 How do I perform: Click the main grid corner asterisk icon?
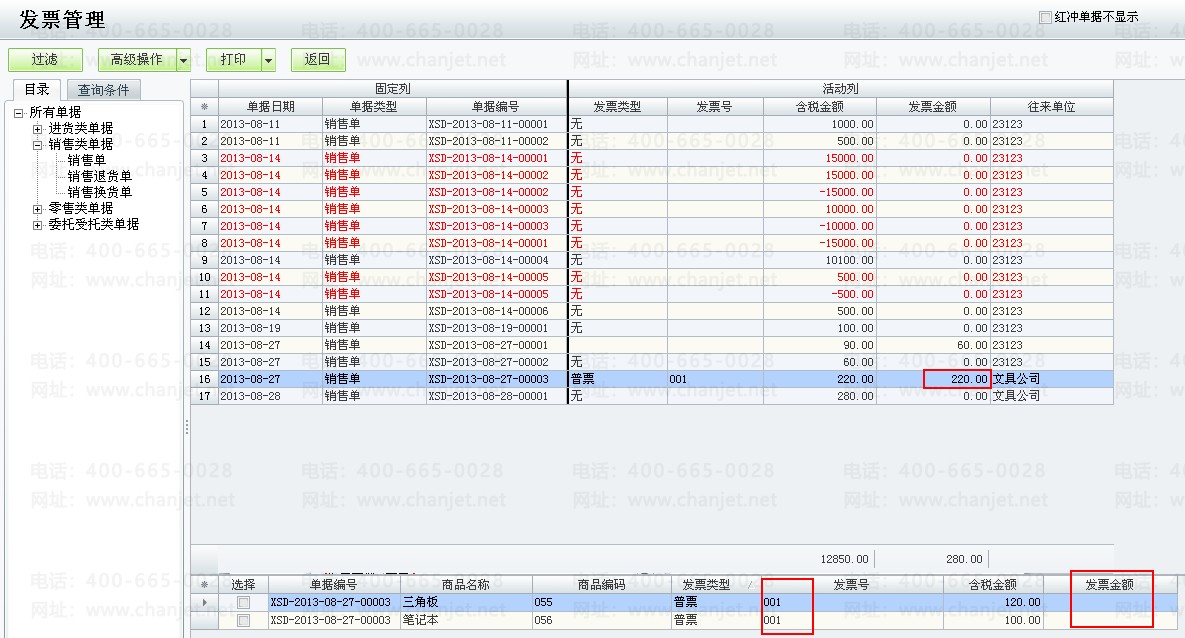204,107
